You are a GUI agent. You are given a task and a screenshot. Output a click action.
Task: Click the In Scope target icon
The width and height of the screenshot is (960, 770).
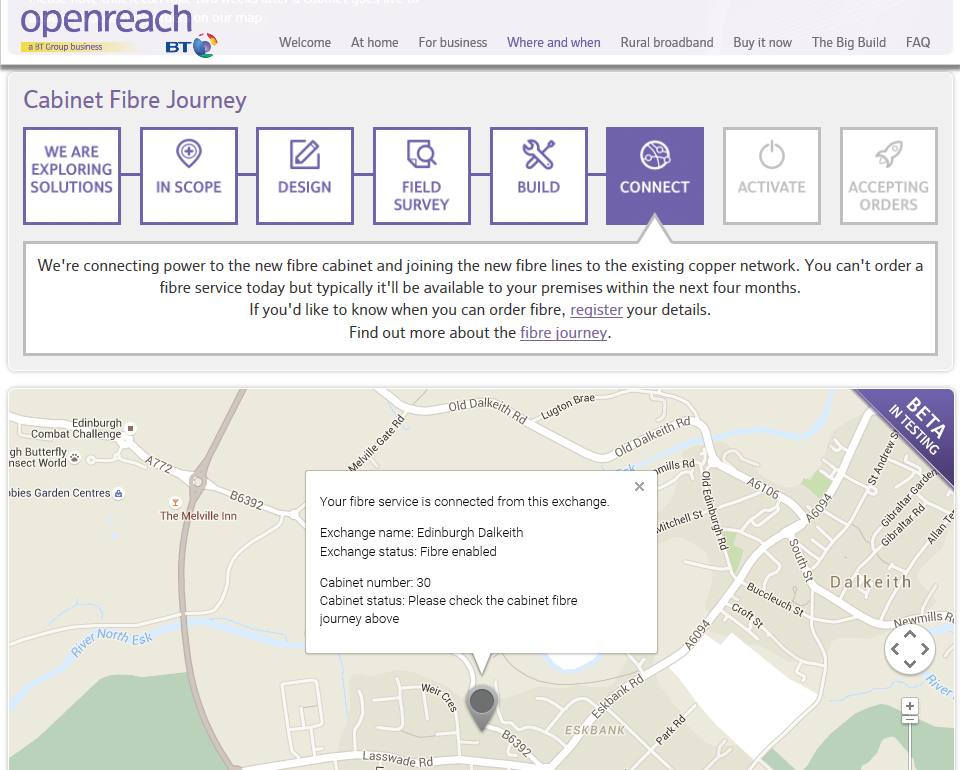tap(189, 153)
